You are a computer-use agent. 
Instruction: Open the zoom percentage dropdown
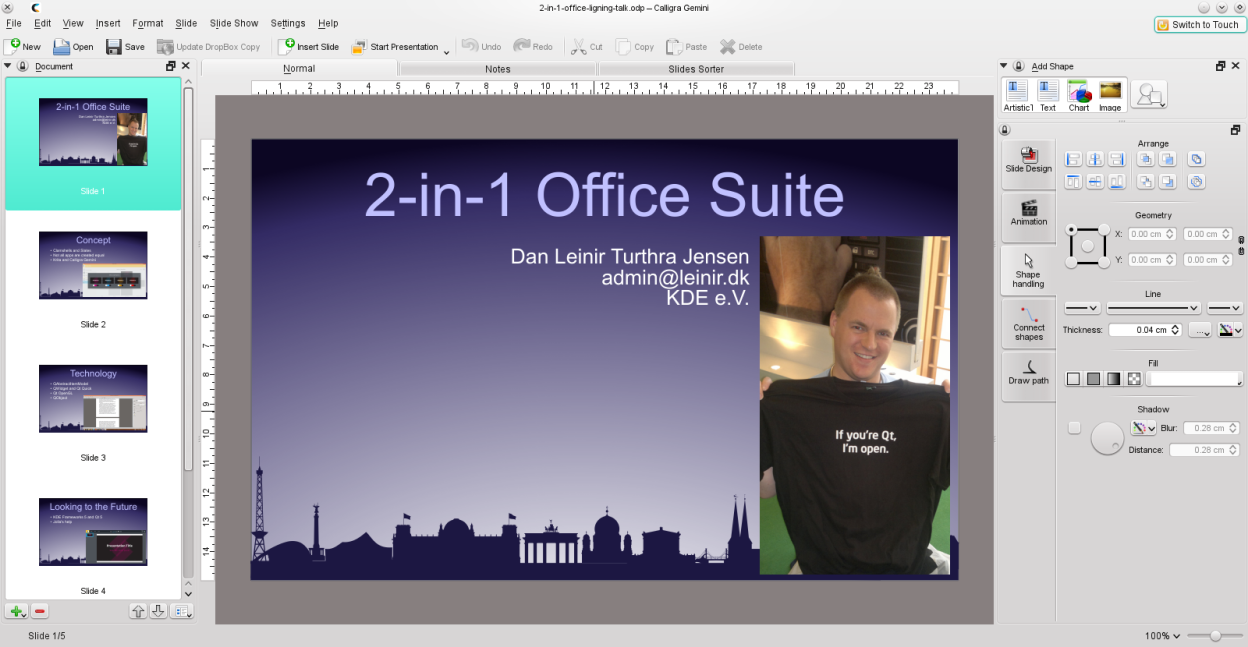[x=1163, y=636]
